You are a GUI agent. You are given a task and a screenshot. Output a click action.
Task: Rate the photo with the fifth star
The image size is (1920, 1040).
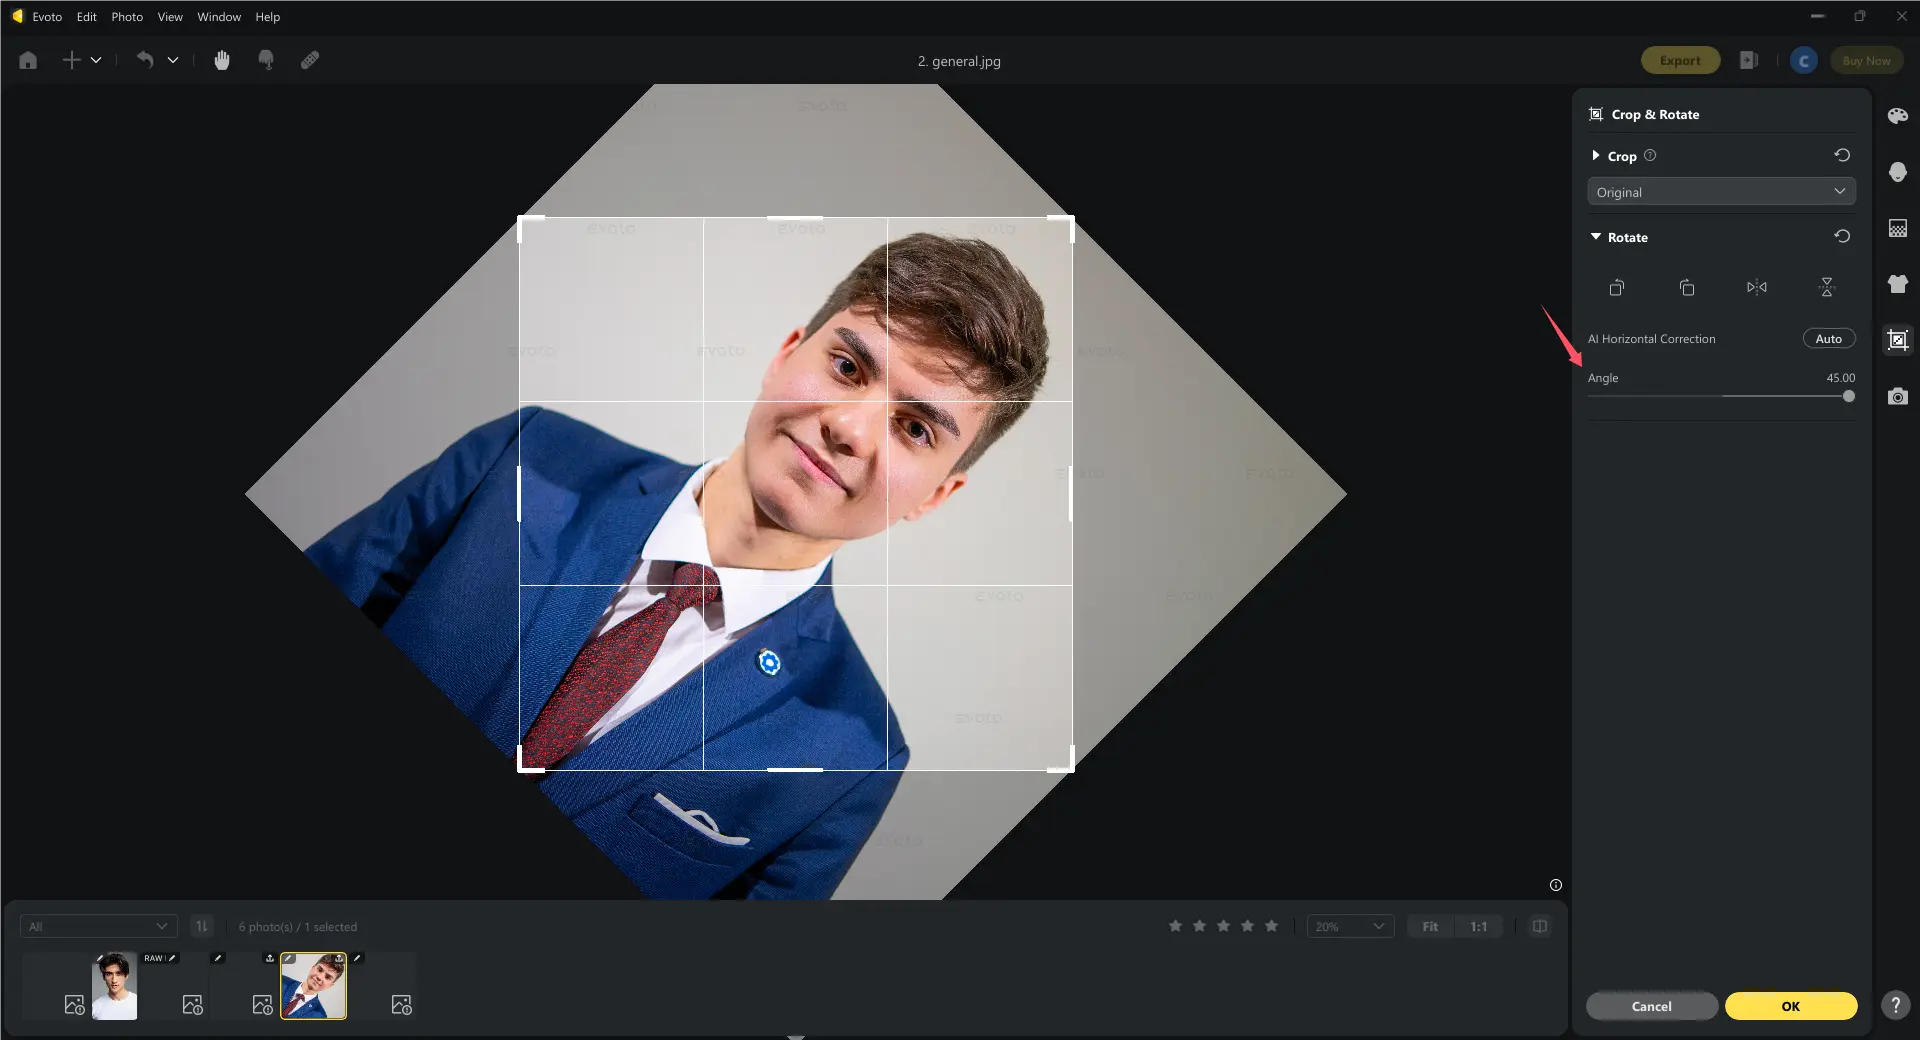pos(1271,926)
